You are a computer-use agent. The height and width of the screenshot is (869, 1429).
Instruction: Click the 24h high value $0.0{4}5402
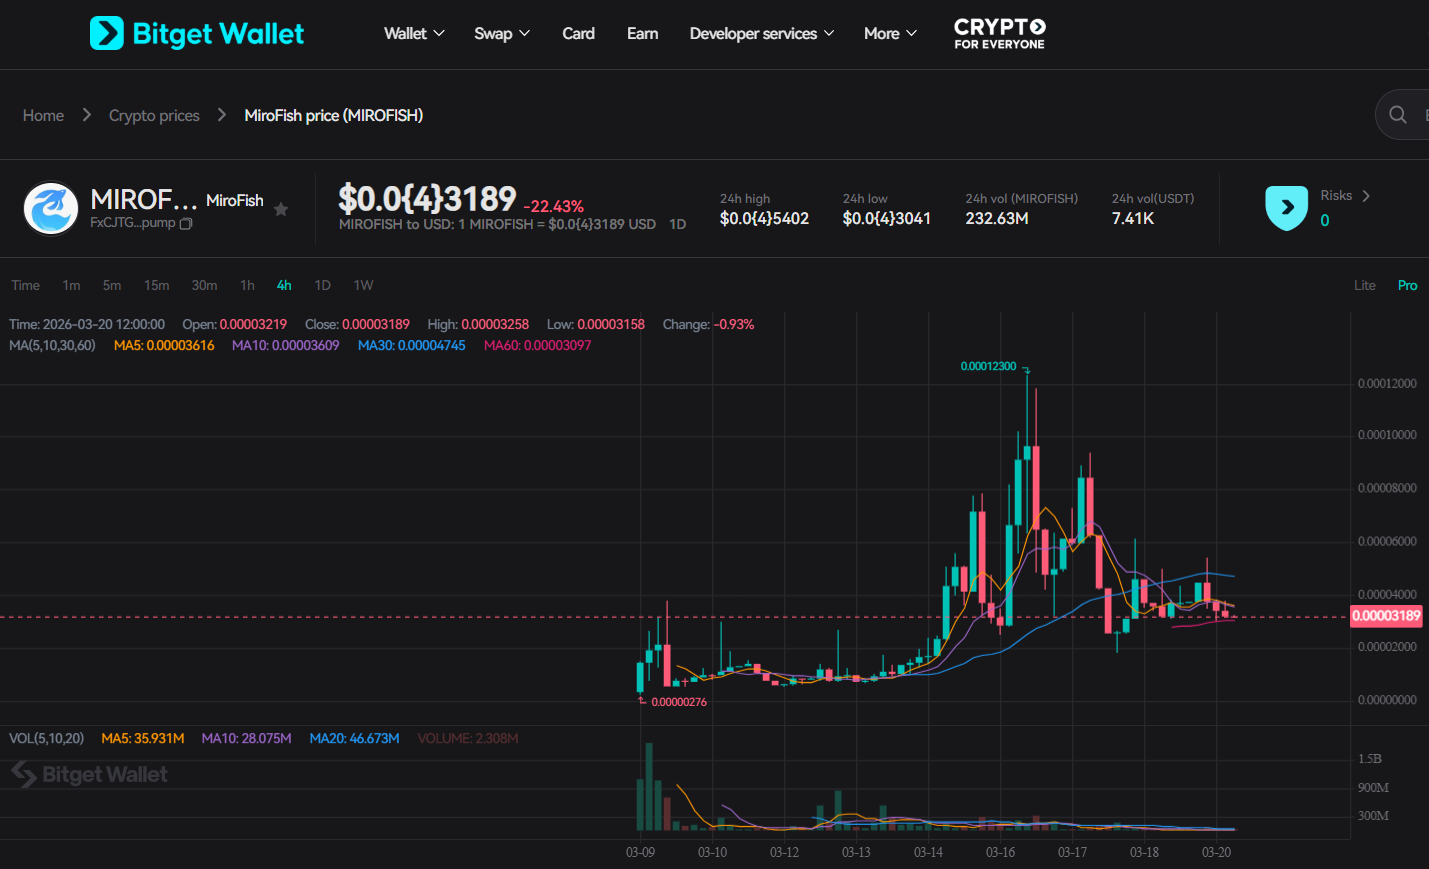click(764, 218)
